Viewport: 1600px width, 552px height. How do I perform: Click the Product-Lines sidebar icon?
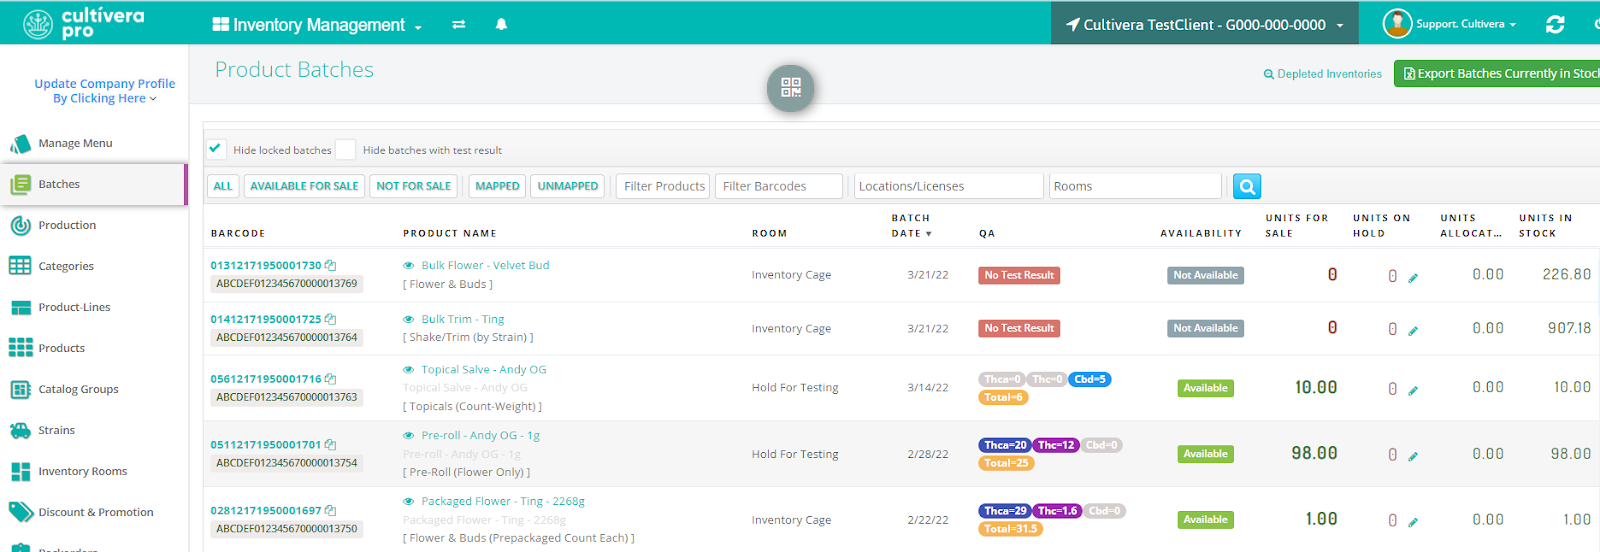[x=20, y=308]
